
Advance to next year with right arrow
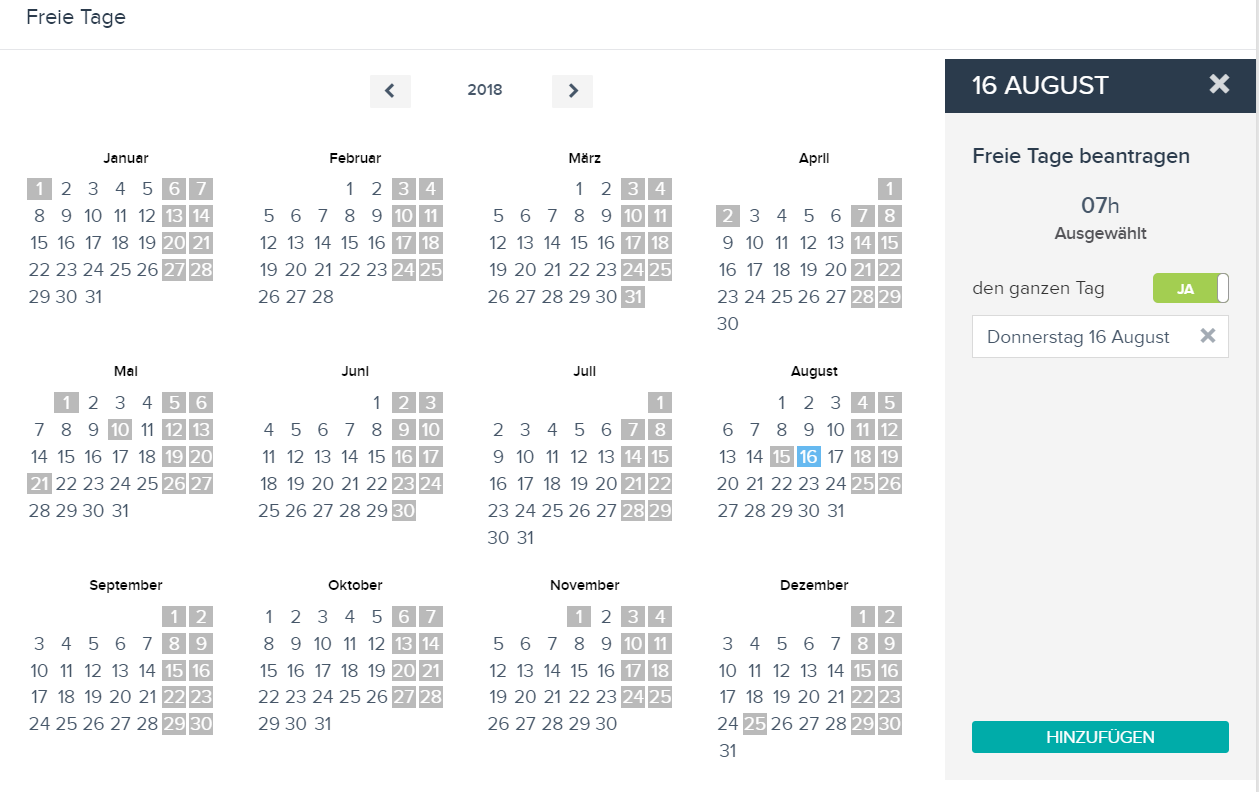coord(572,91)
